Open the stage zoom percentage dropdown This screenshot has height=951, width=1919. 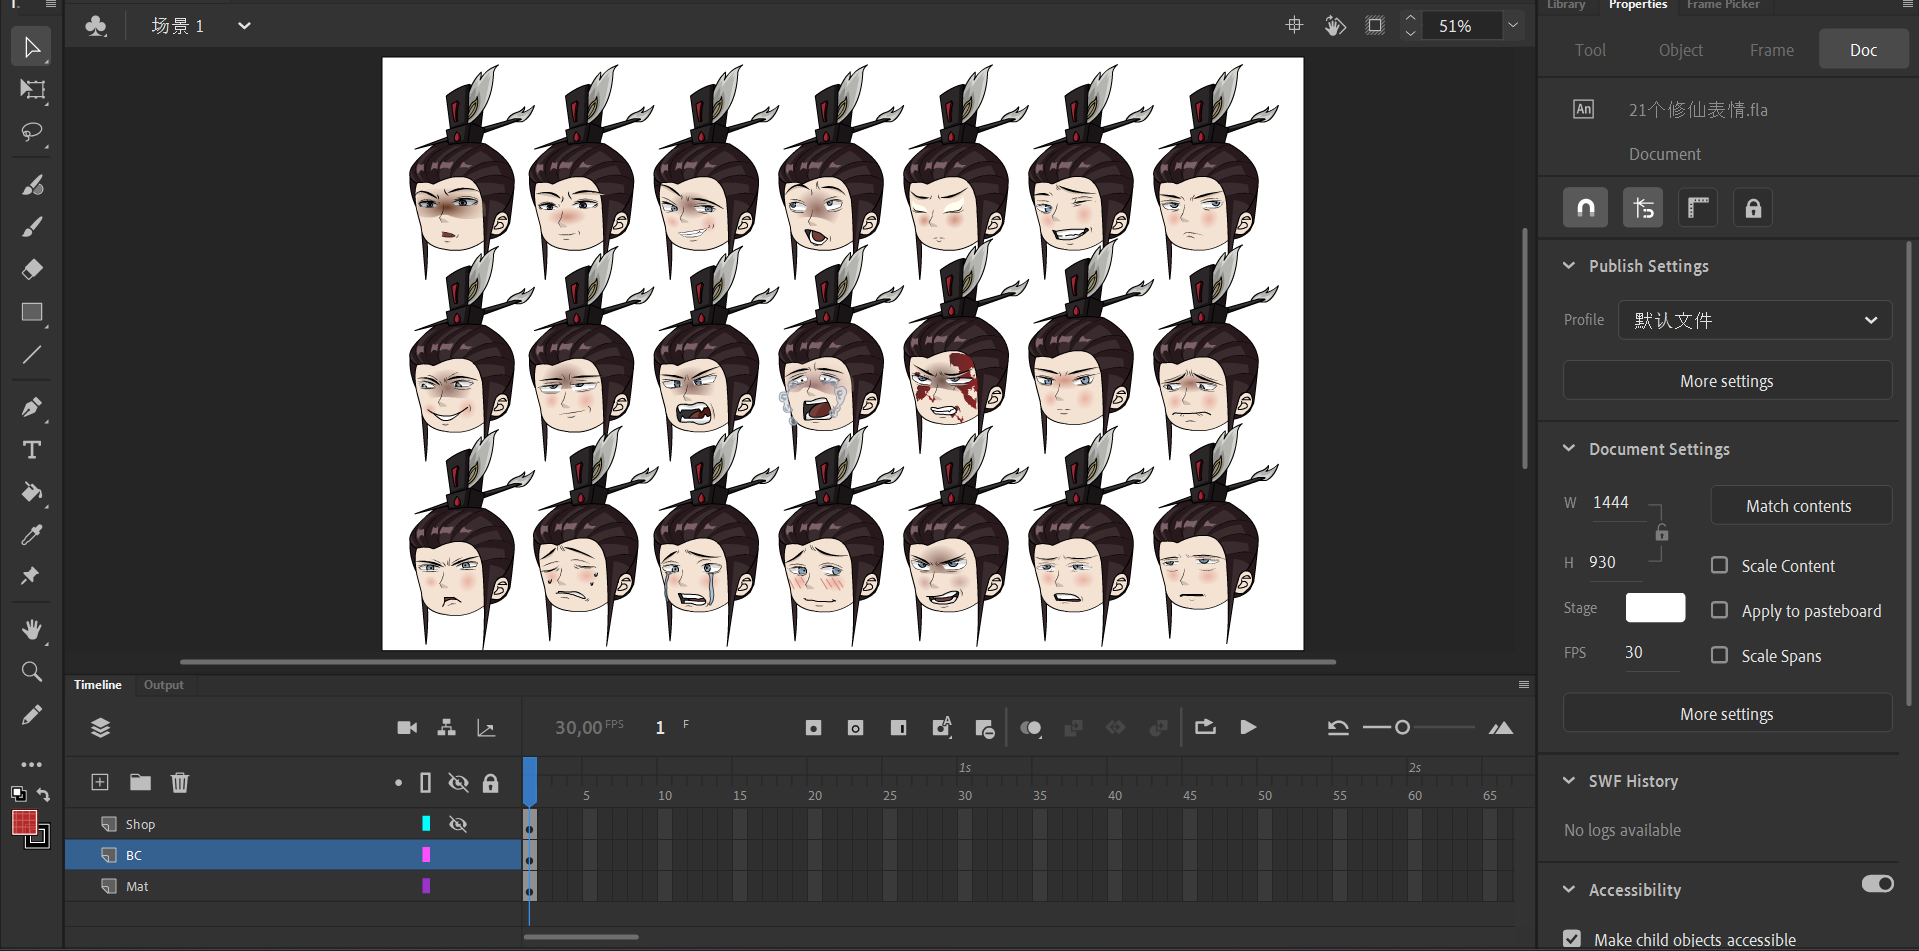pyautogui.click(x=1513, y=26)
